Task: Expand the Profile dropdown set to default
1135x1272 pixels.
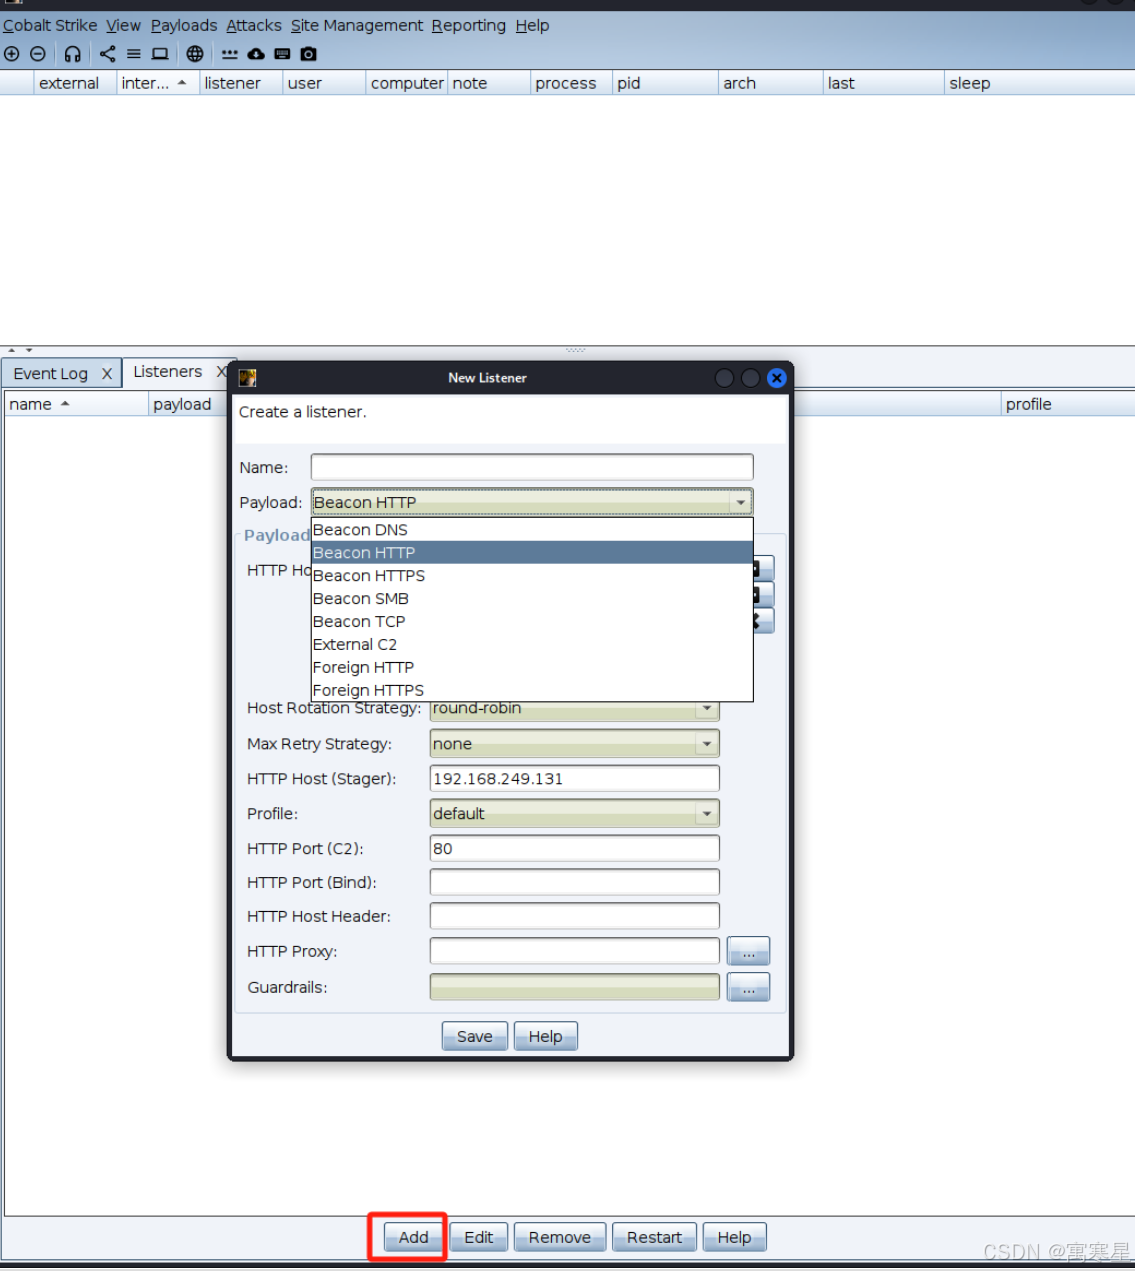Action: tap(574, 814)
